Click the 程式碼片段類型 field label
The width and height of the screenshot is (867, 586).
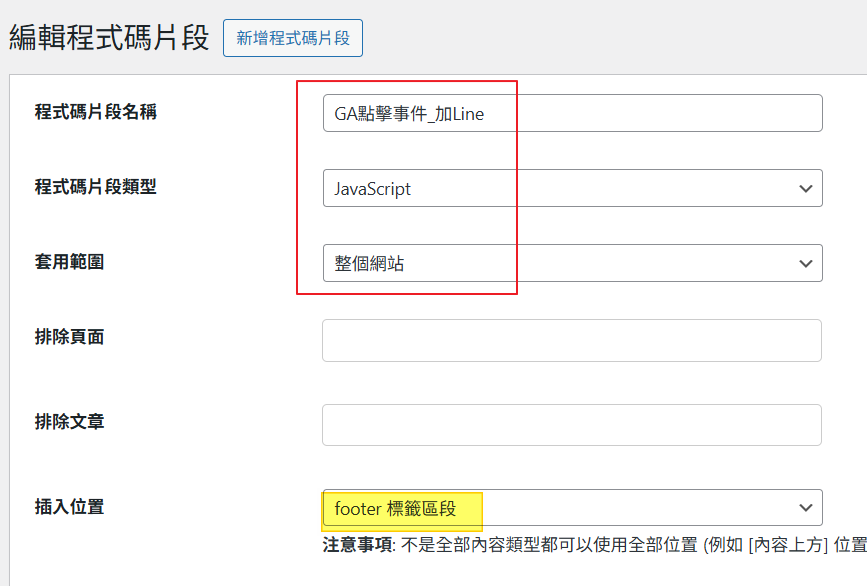tap(95, 187)
